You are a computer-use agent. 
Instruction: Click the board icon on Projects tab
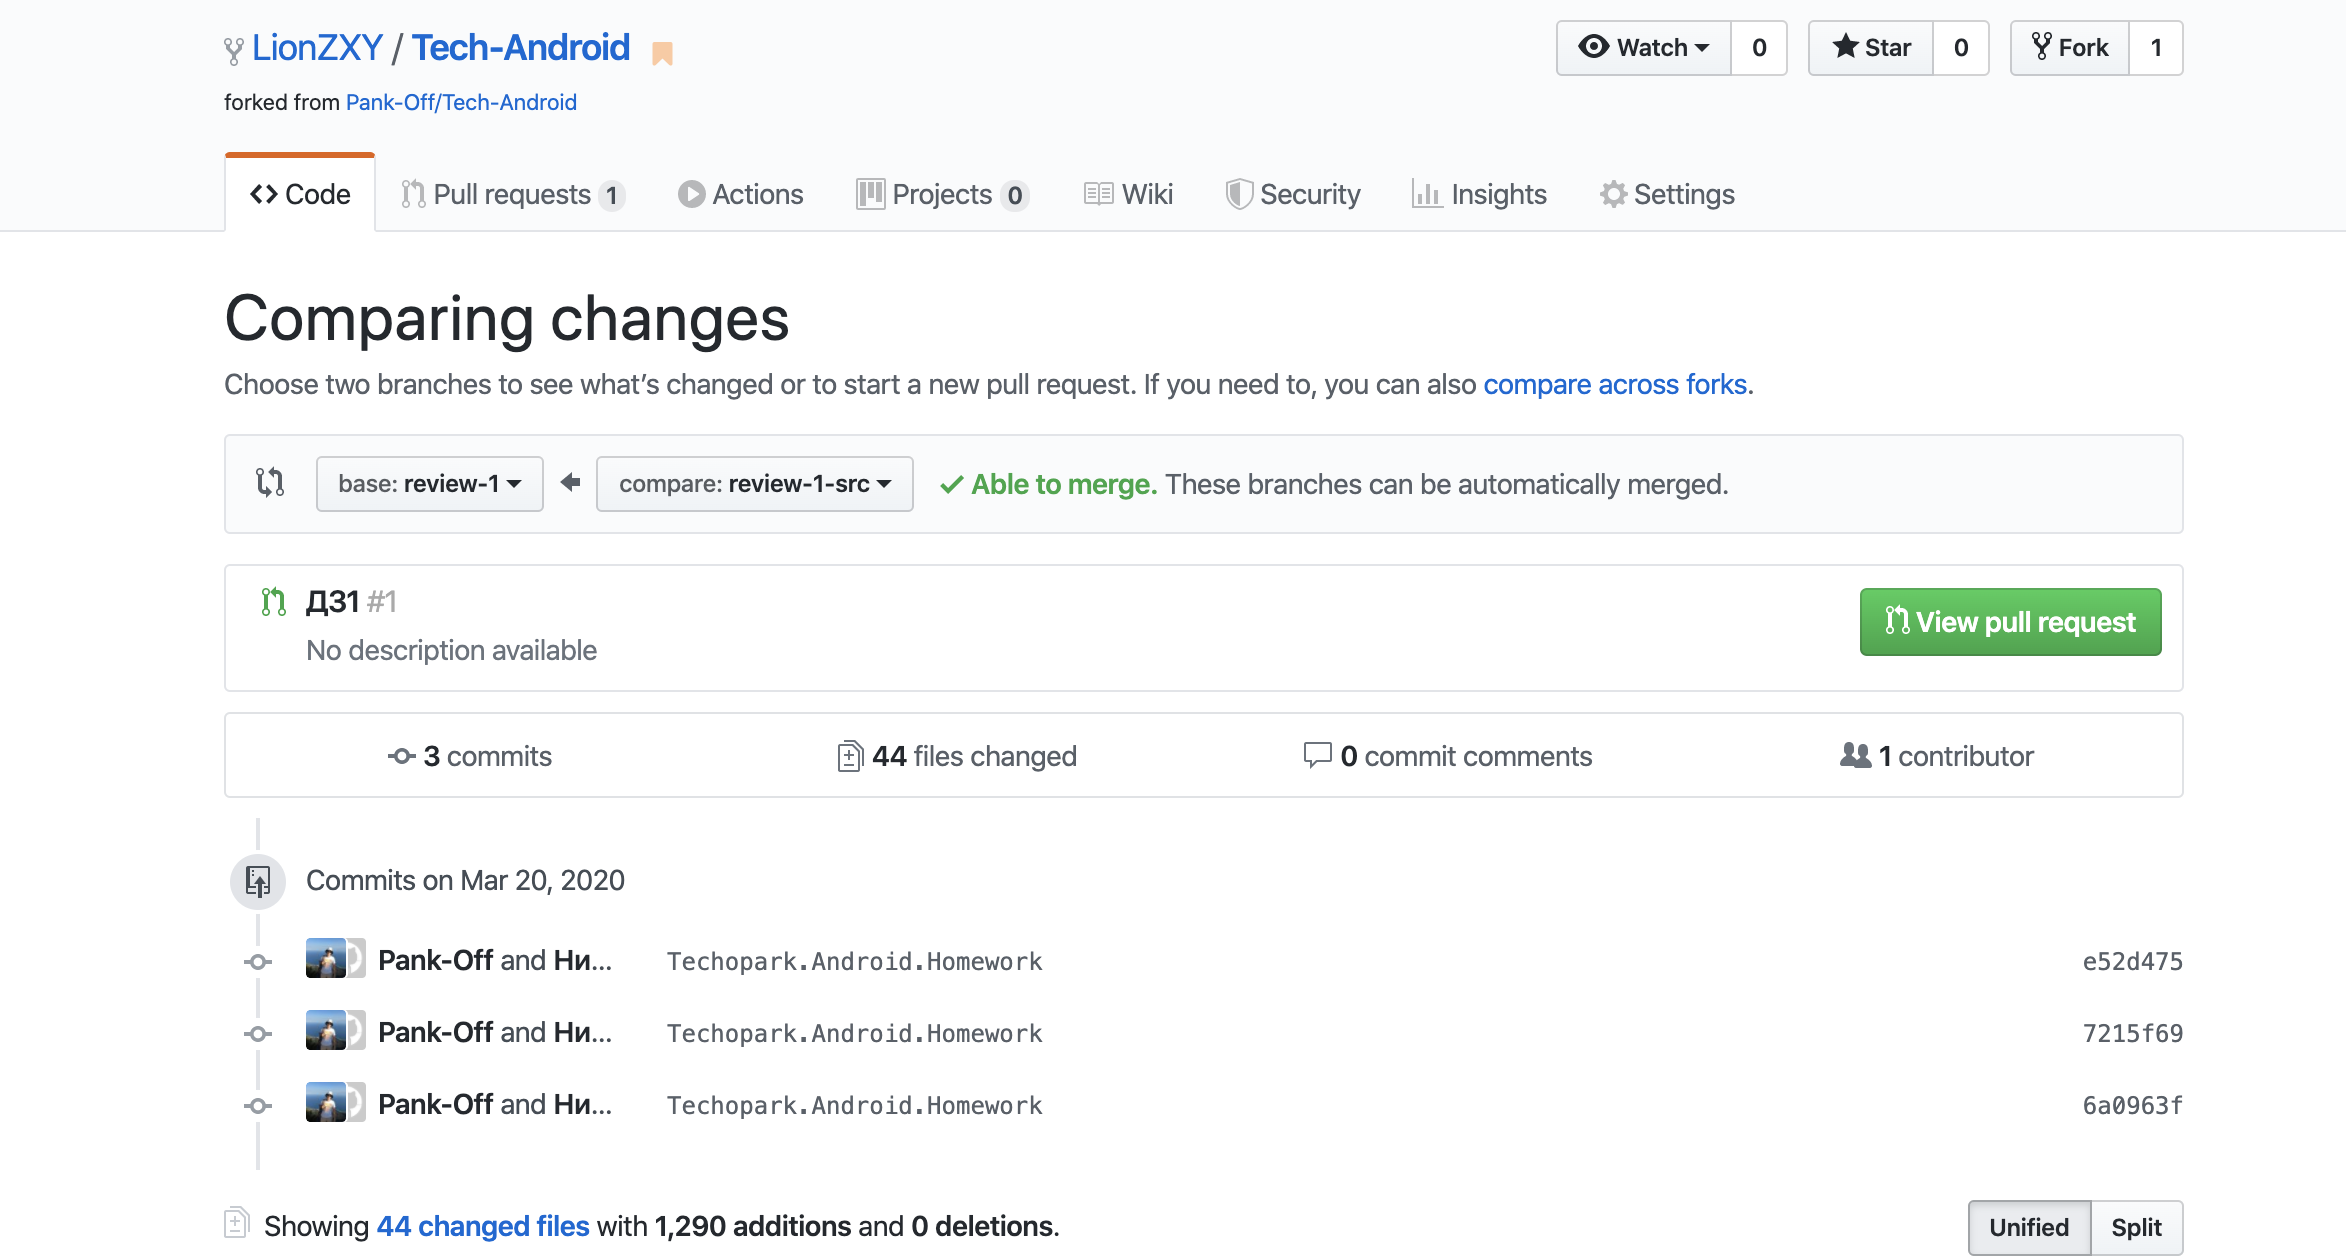coord(870,194)
